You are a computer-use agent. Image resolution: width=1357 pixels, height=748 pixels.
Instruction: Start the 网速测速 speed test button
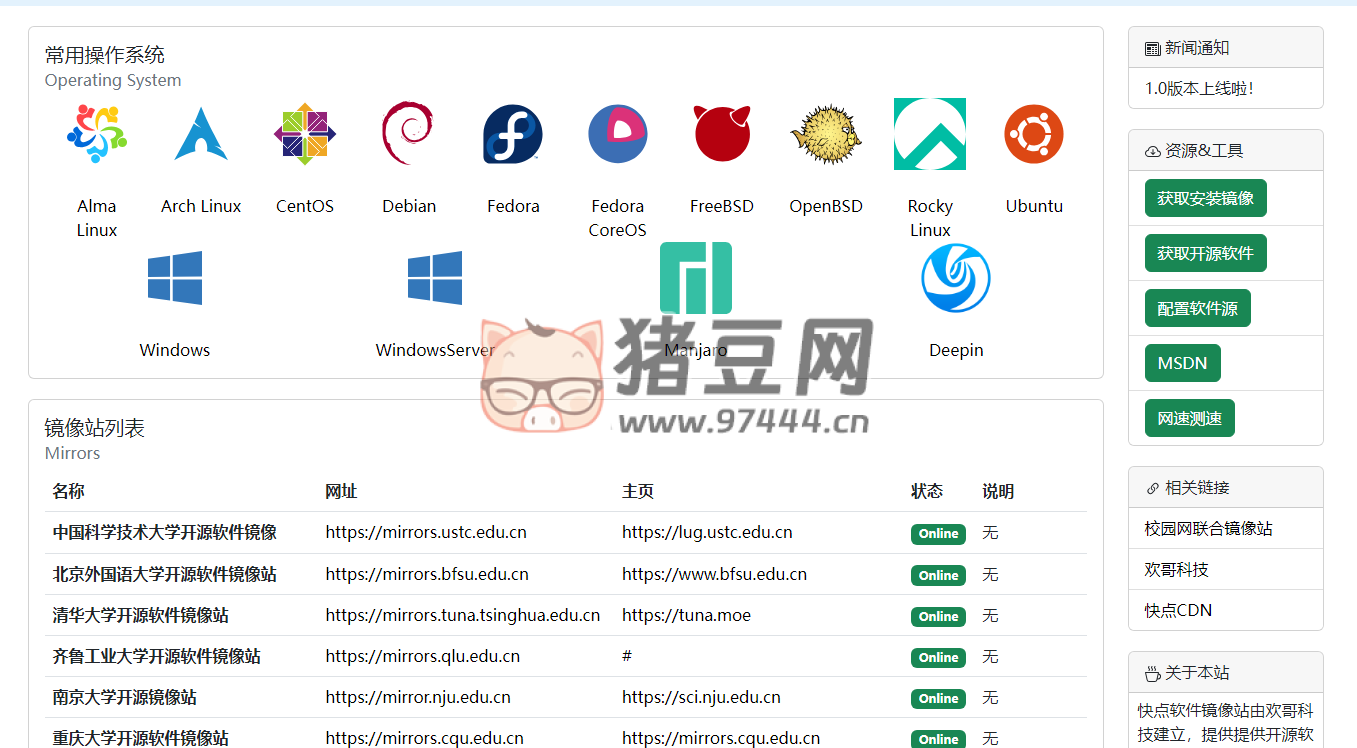pos(1189,418)
